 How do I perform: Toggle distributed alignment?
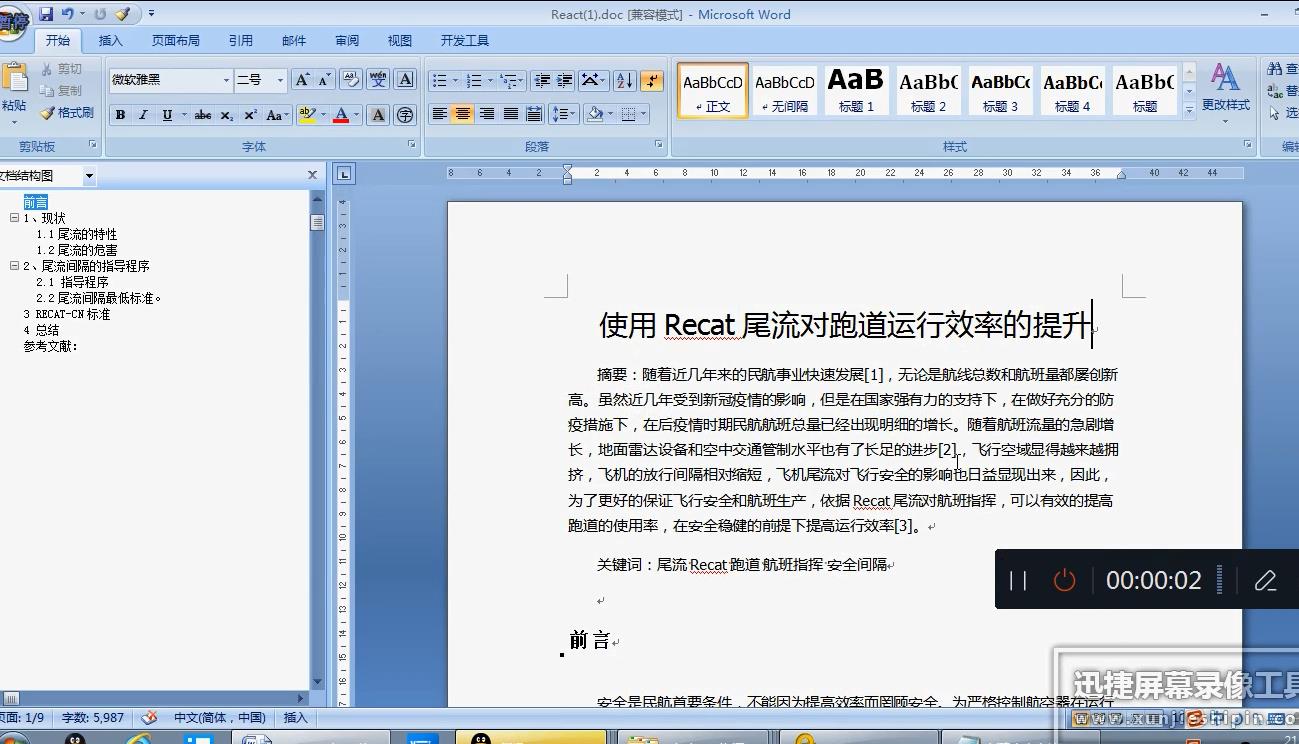pyautogui.click(x=534, y=114)
